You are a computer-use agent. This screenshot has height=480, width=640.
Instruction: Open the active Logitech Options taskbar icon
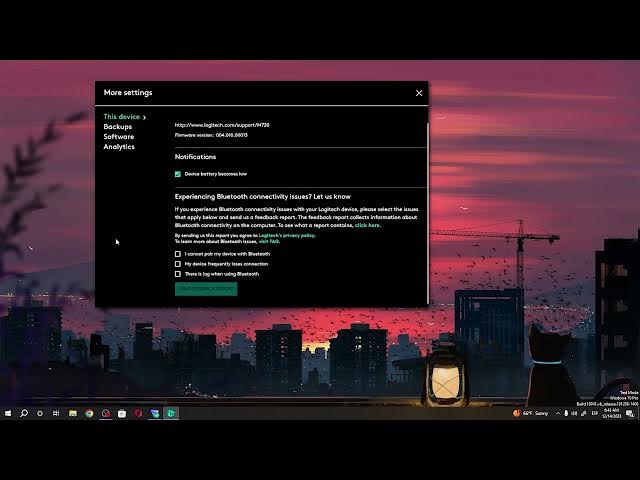[171, 413]
